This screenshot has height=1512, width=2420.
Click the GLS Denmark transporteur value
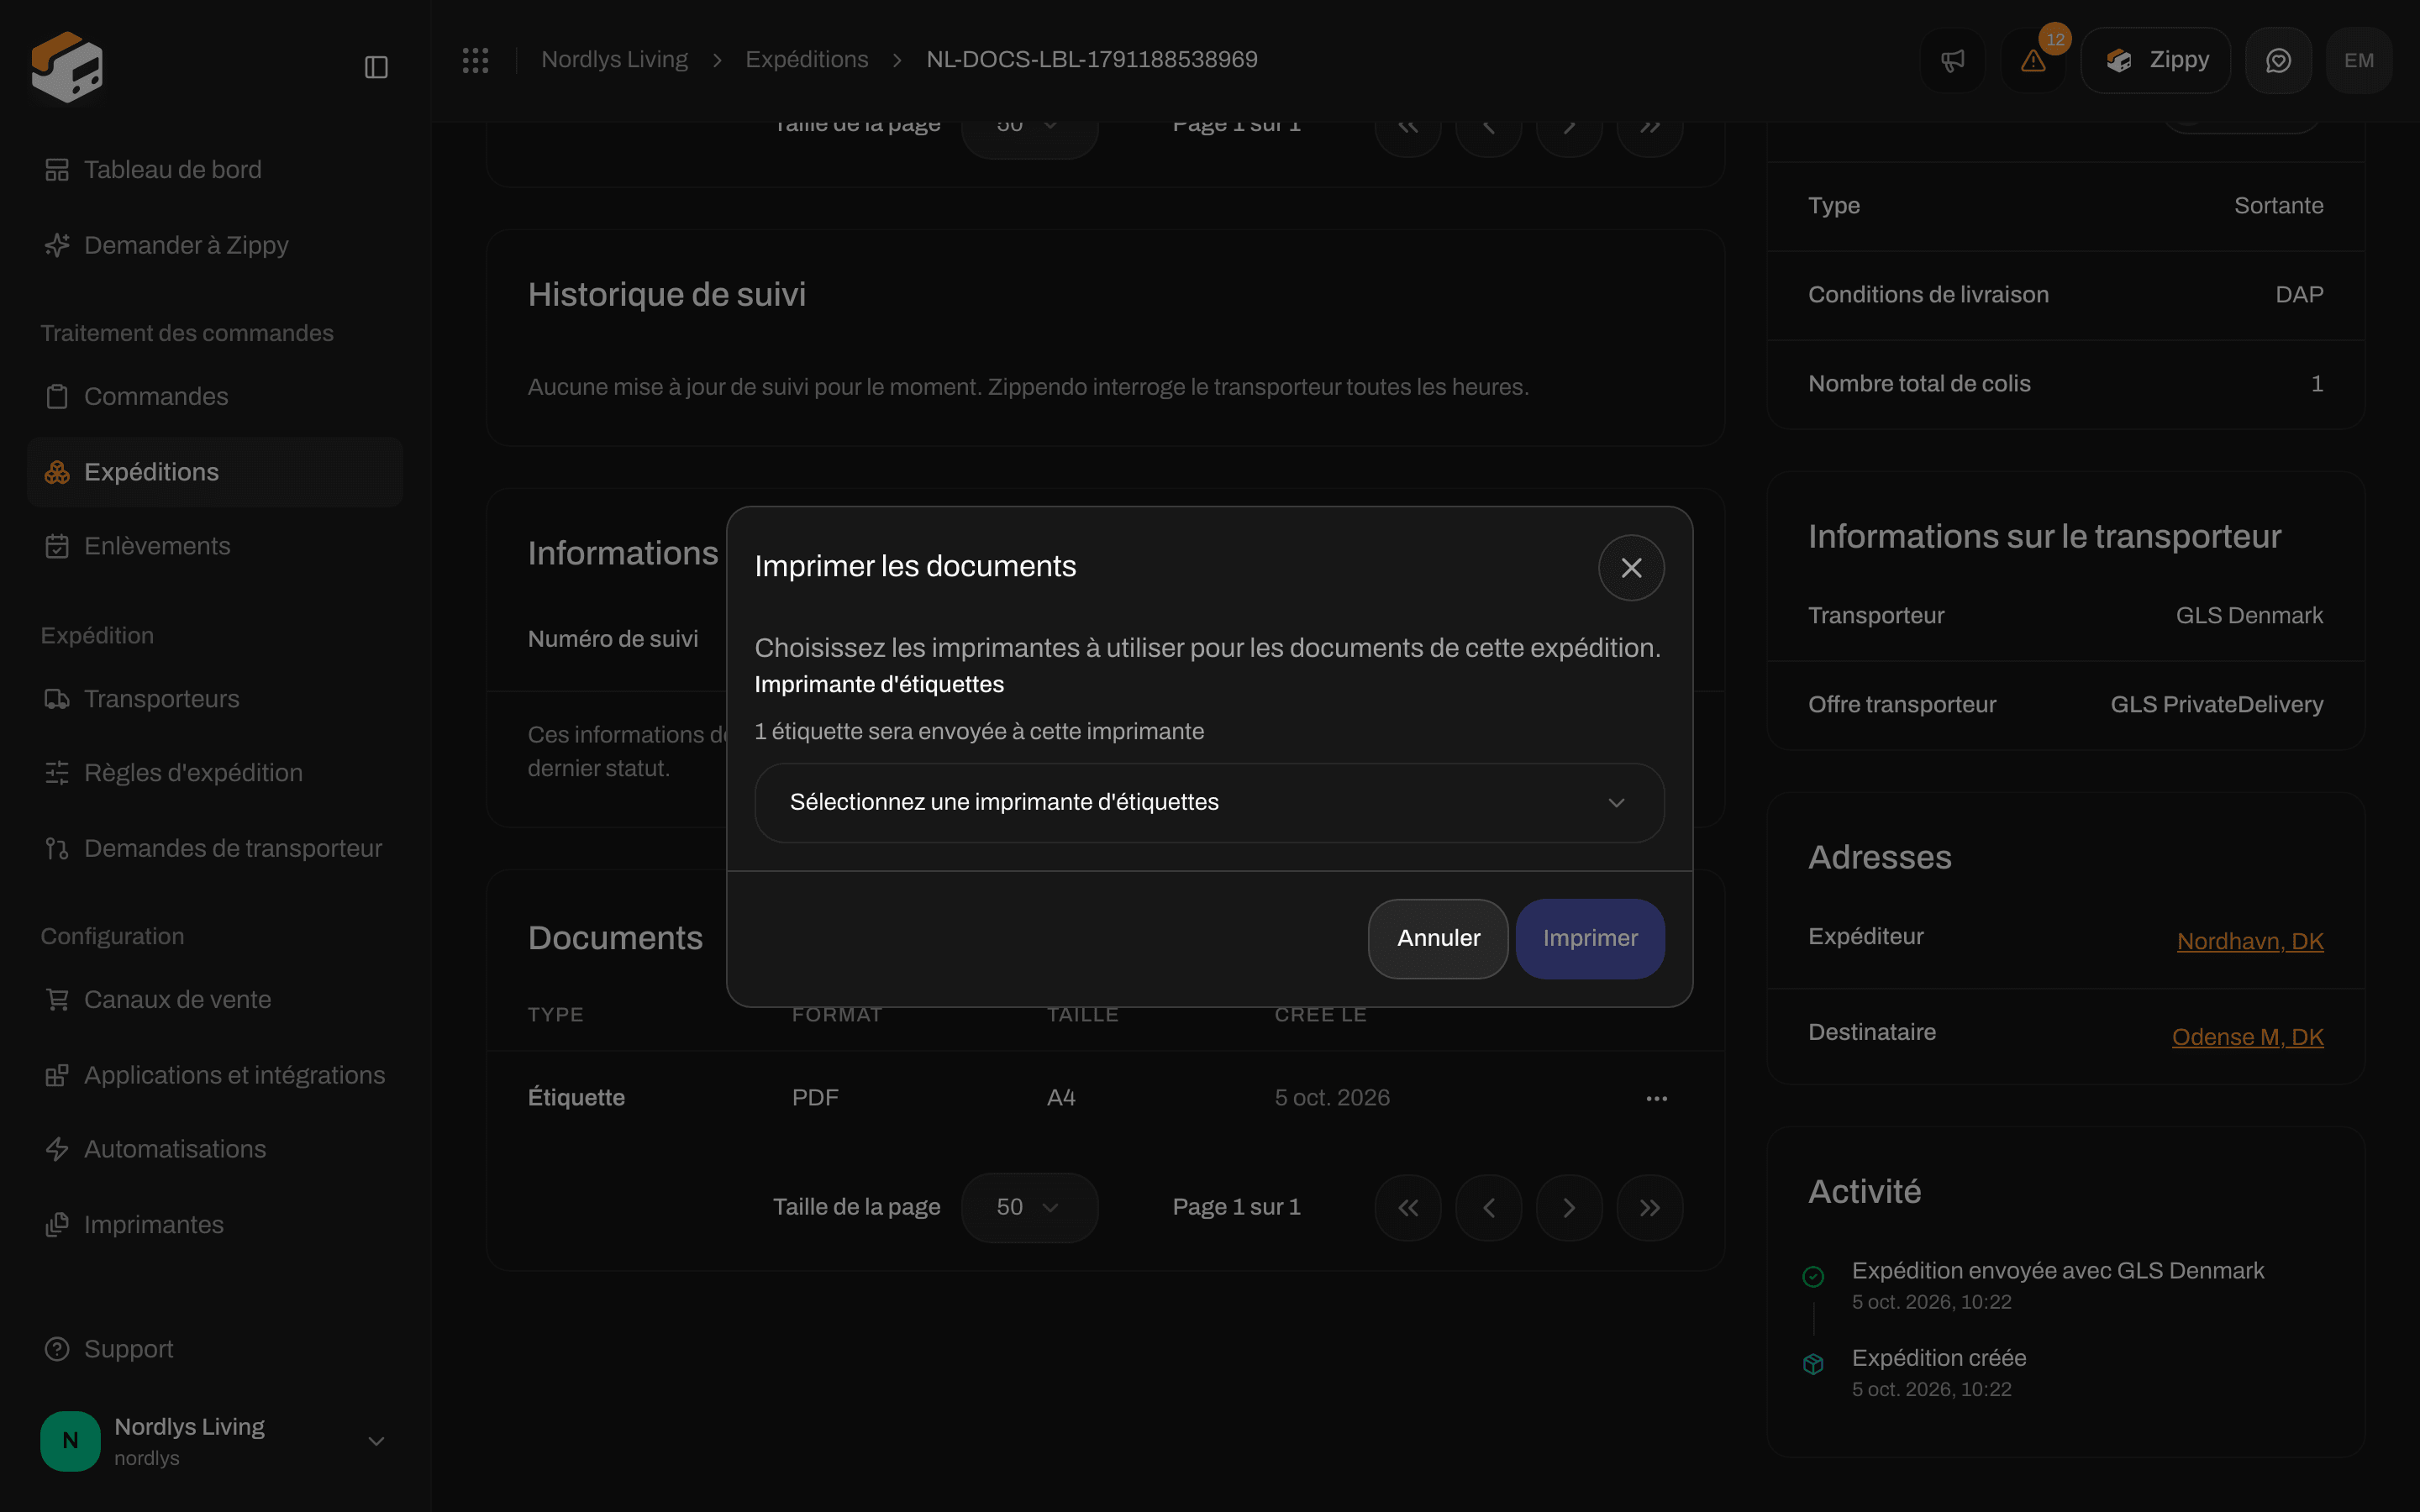(2249, 616)
